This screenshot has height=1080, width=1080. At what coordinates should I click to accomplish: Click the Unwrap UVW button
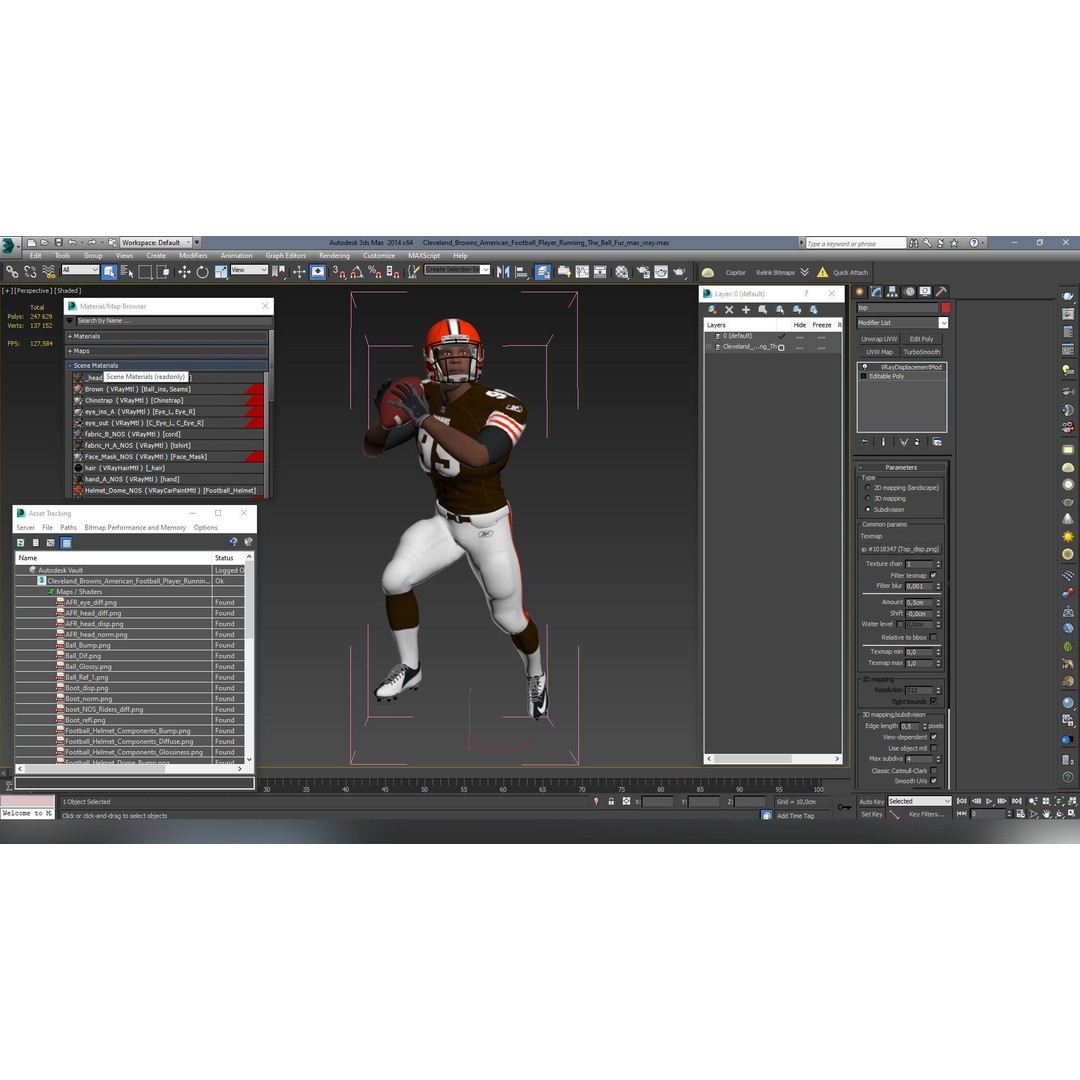point(879,339)
